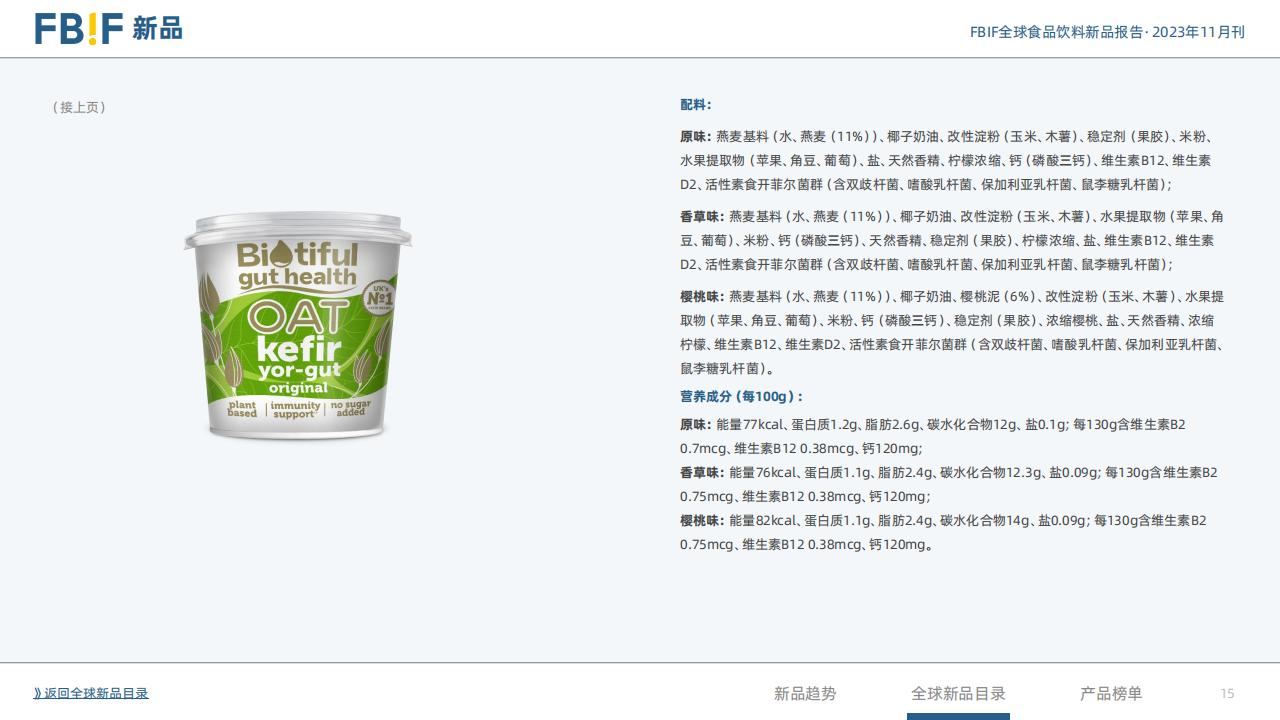Click the FBIF logo in header
The width and height of the screenshot is (1280, 720).
point(79,29)
